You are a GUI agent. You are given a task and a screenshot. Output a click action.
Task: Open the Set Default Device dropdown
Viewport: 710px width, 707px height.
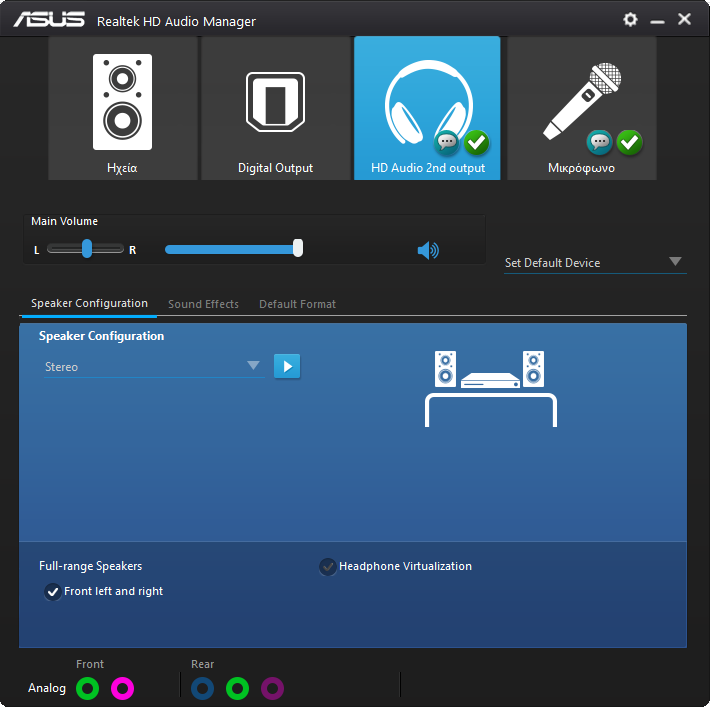point(595,263)
